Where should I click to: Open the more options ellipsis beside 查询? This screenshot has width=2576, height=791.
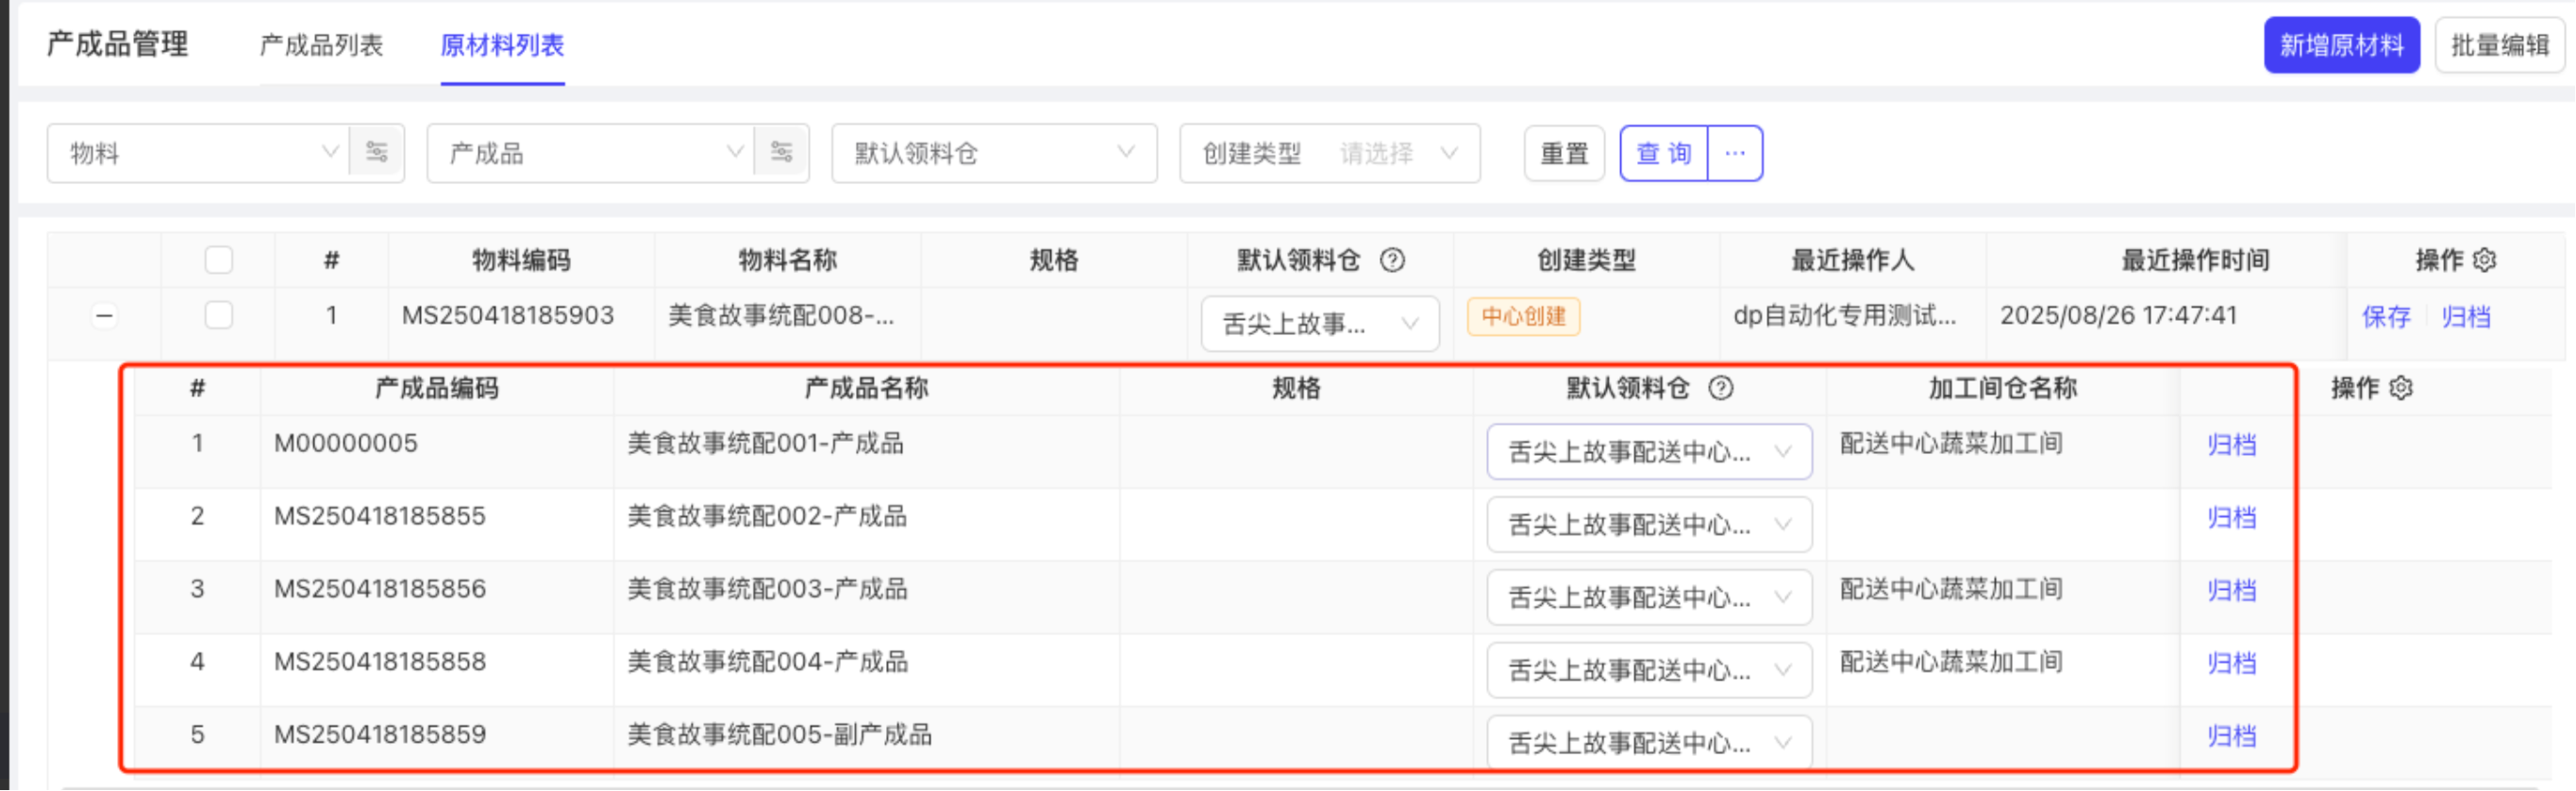[x=1735, y=153]
